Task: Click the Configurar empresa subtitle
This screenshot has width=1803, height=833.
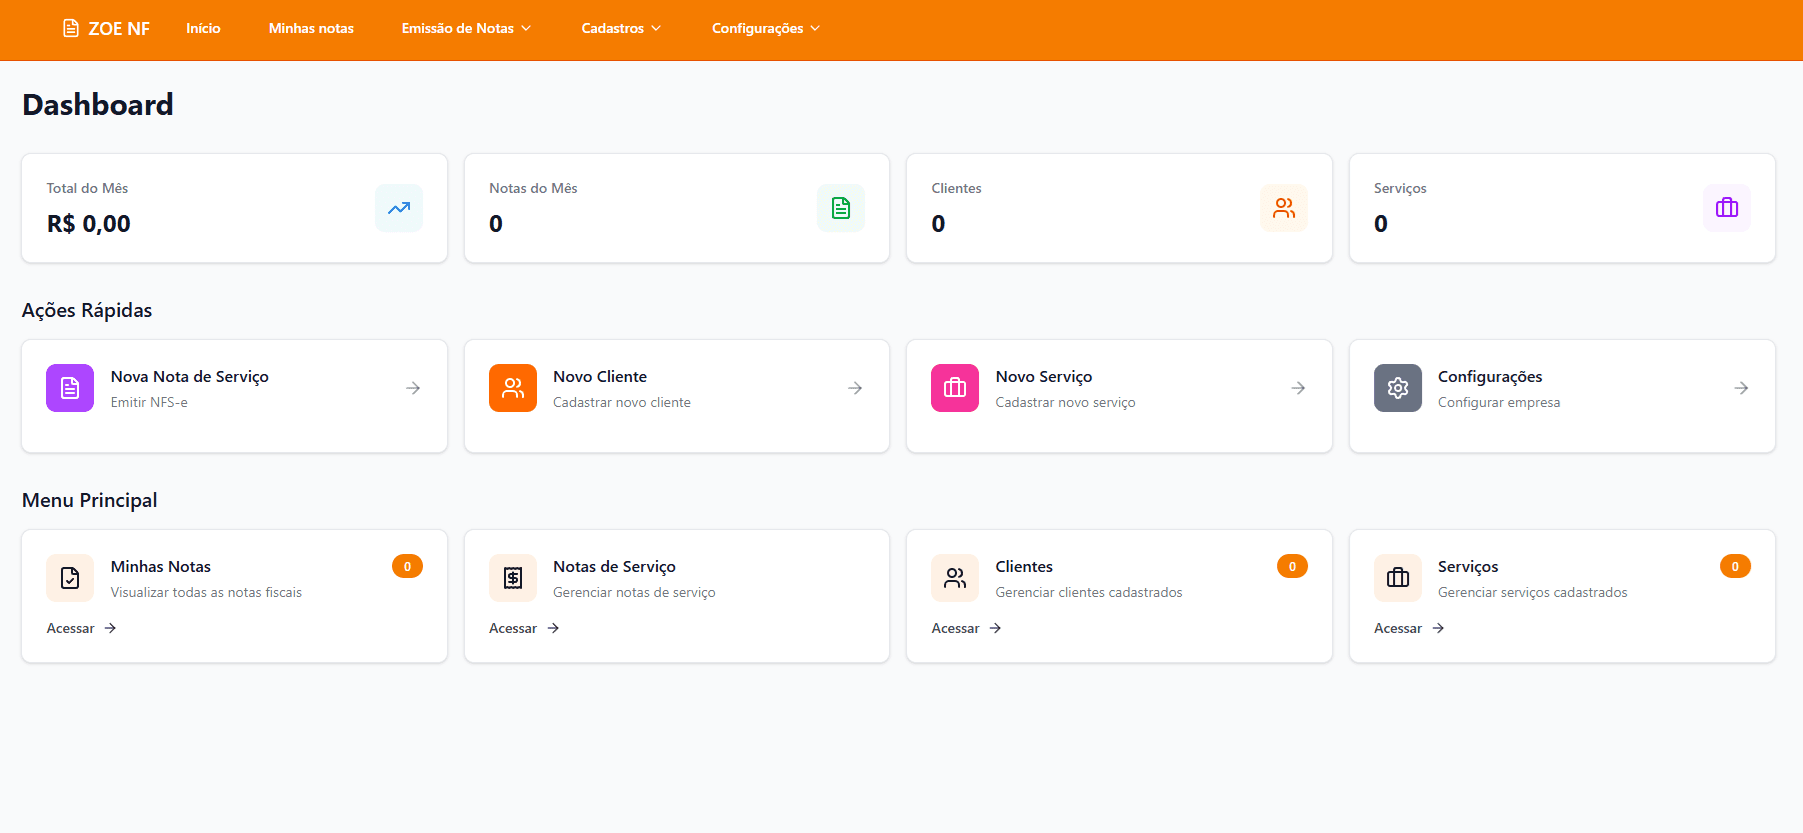Action: pos(1499,402)
